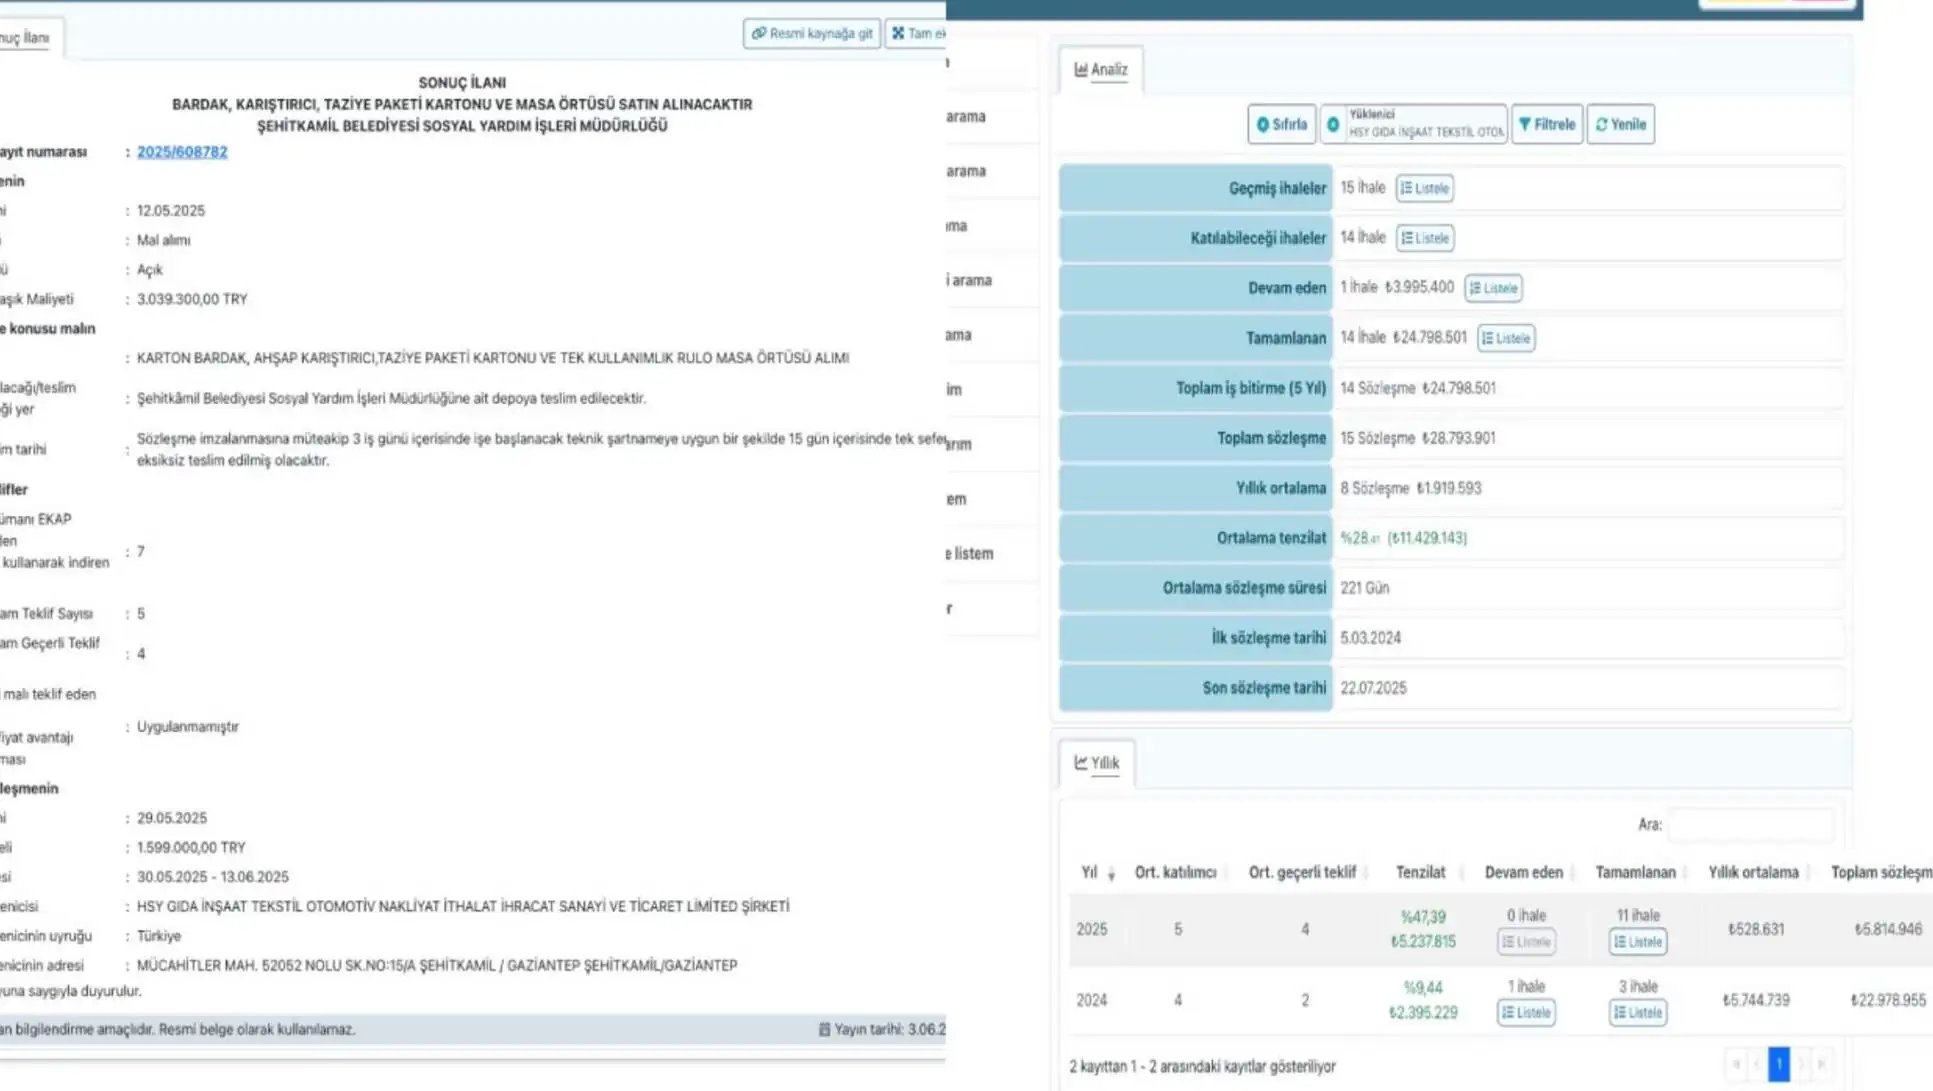List the Devam eden tenders
The width and height of the screenshot is (1933, 1091).
click(1493, 288)
